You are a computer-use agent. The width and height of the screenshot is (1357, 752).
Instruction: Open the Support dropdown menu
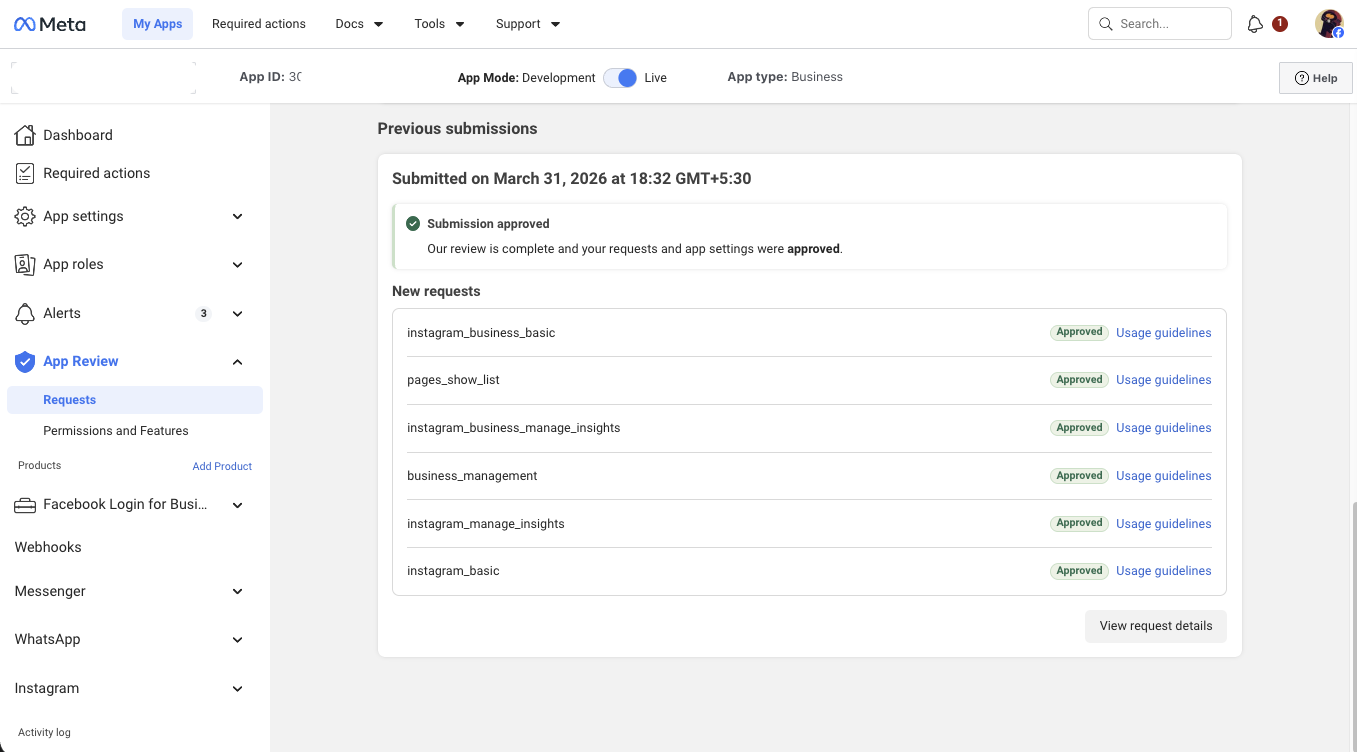coord(528,24)
